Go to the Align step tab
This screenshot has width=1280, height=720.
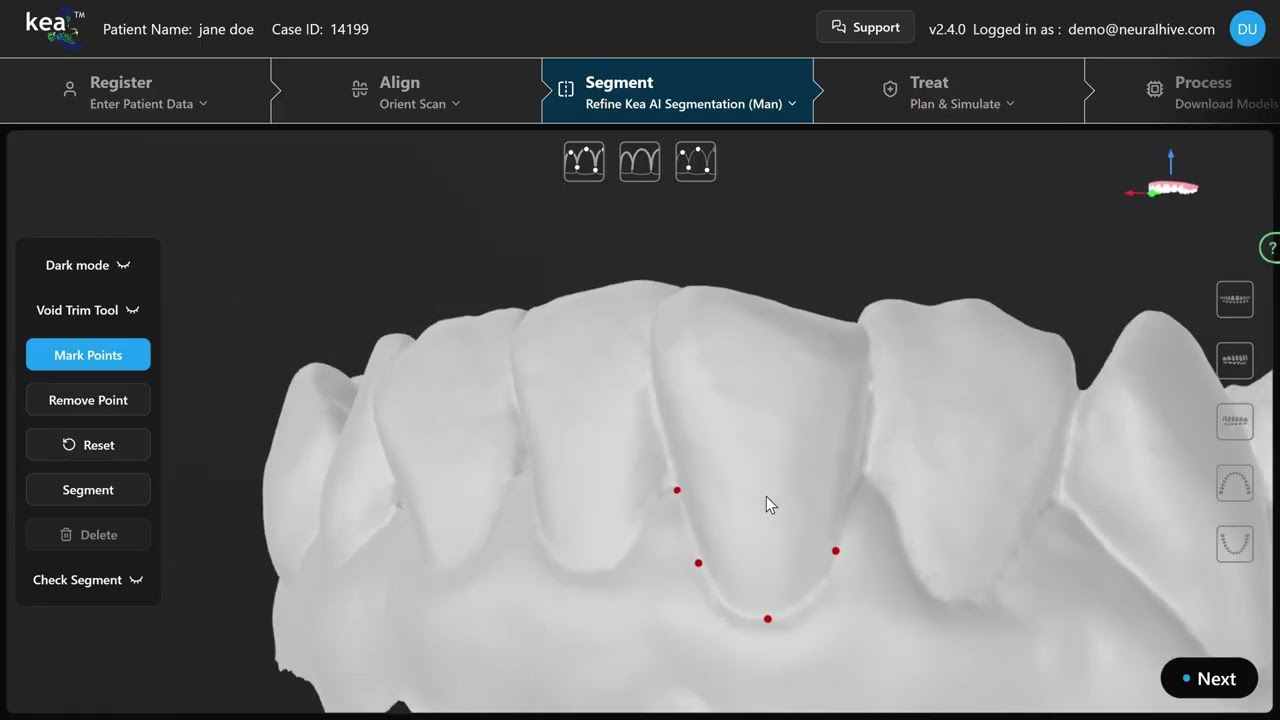(x=406, y=91)
